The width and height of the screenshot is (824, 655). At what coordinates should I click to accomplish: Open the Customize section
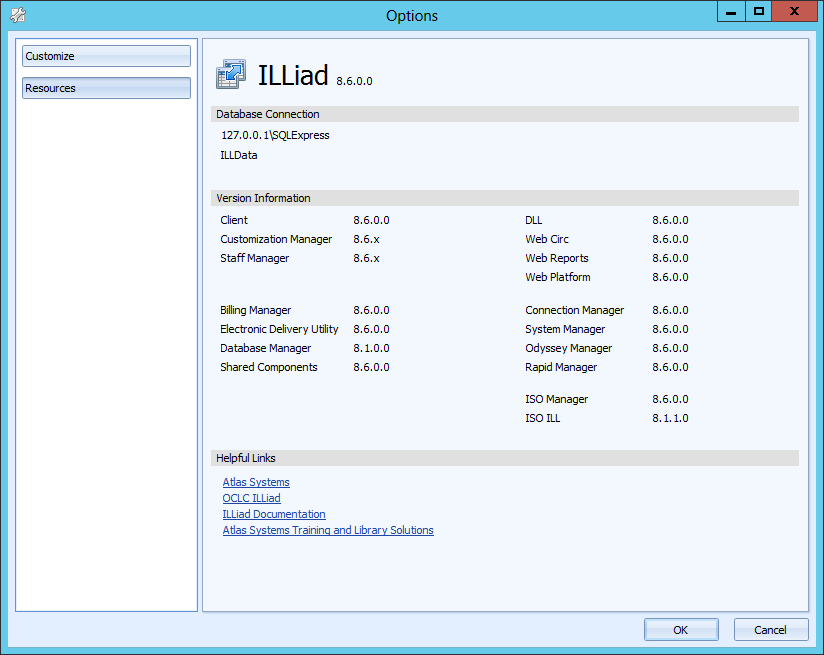click(x=106, y=56)
